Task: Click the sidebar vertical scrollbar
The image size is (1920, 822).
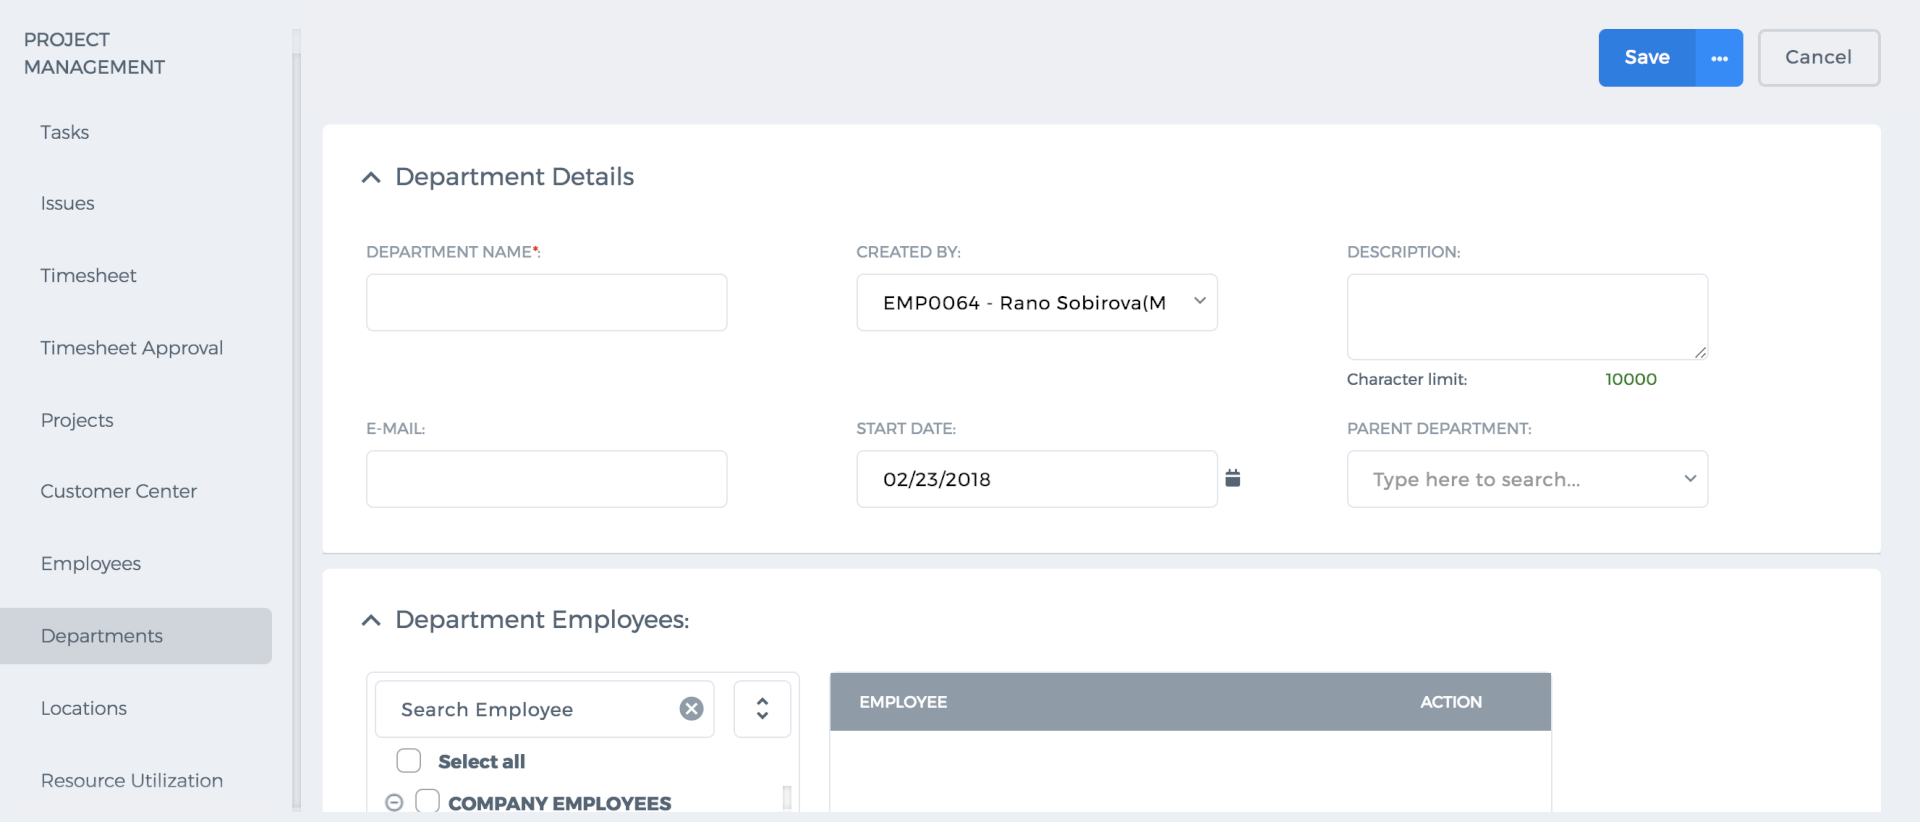Action: 296,420
